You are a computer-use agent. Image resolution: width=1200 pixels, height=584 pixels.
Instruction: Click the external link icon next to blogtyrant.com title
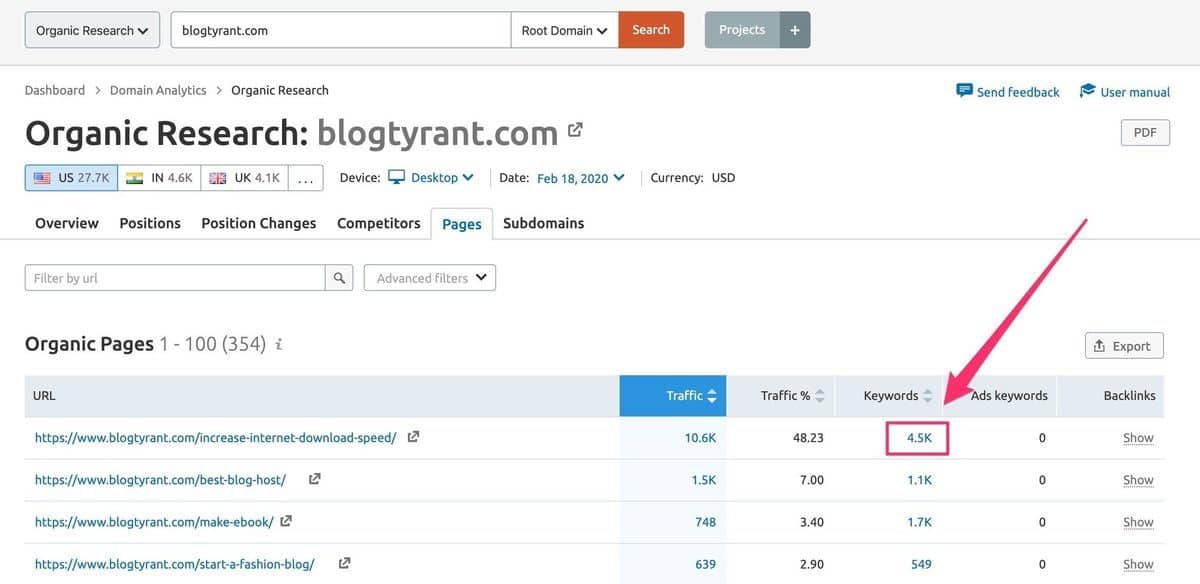pyautogui.click(x=575, y=130)
